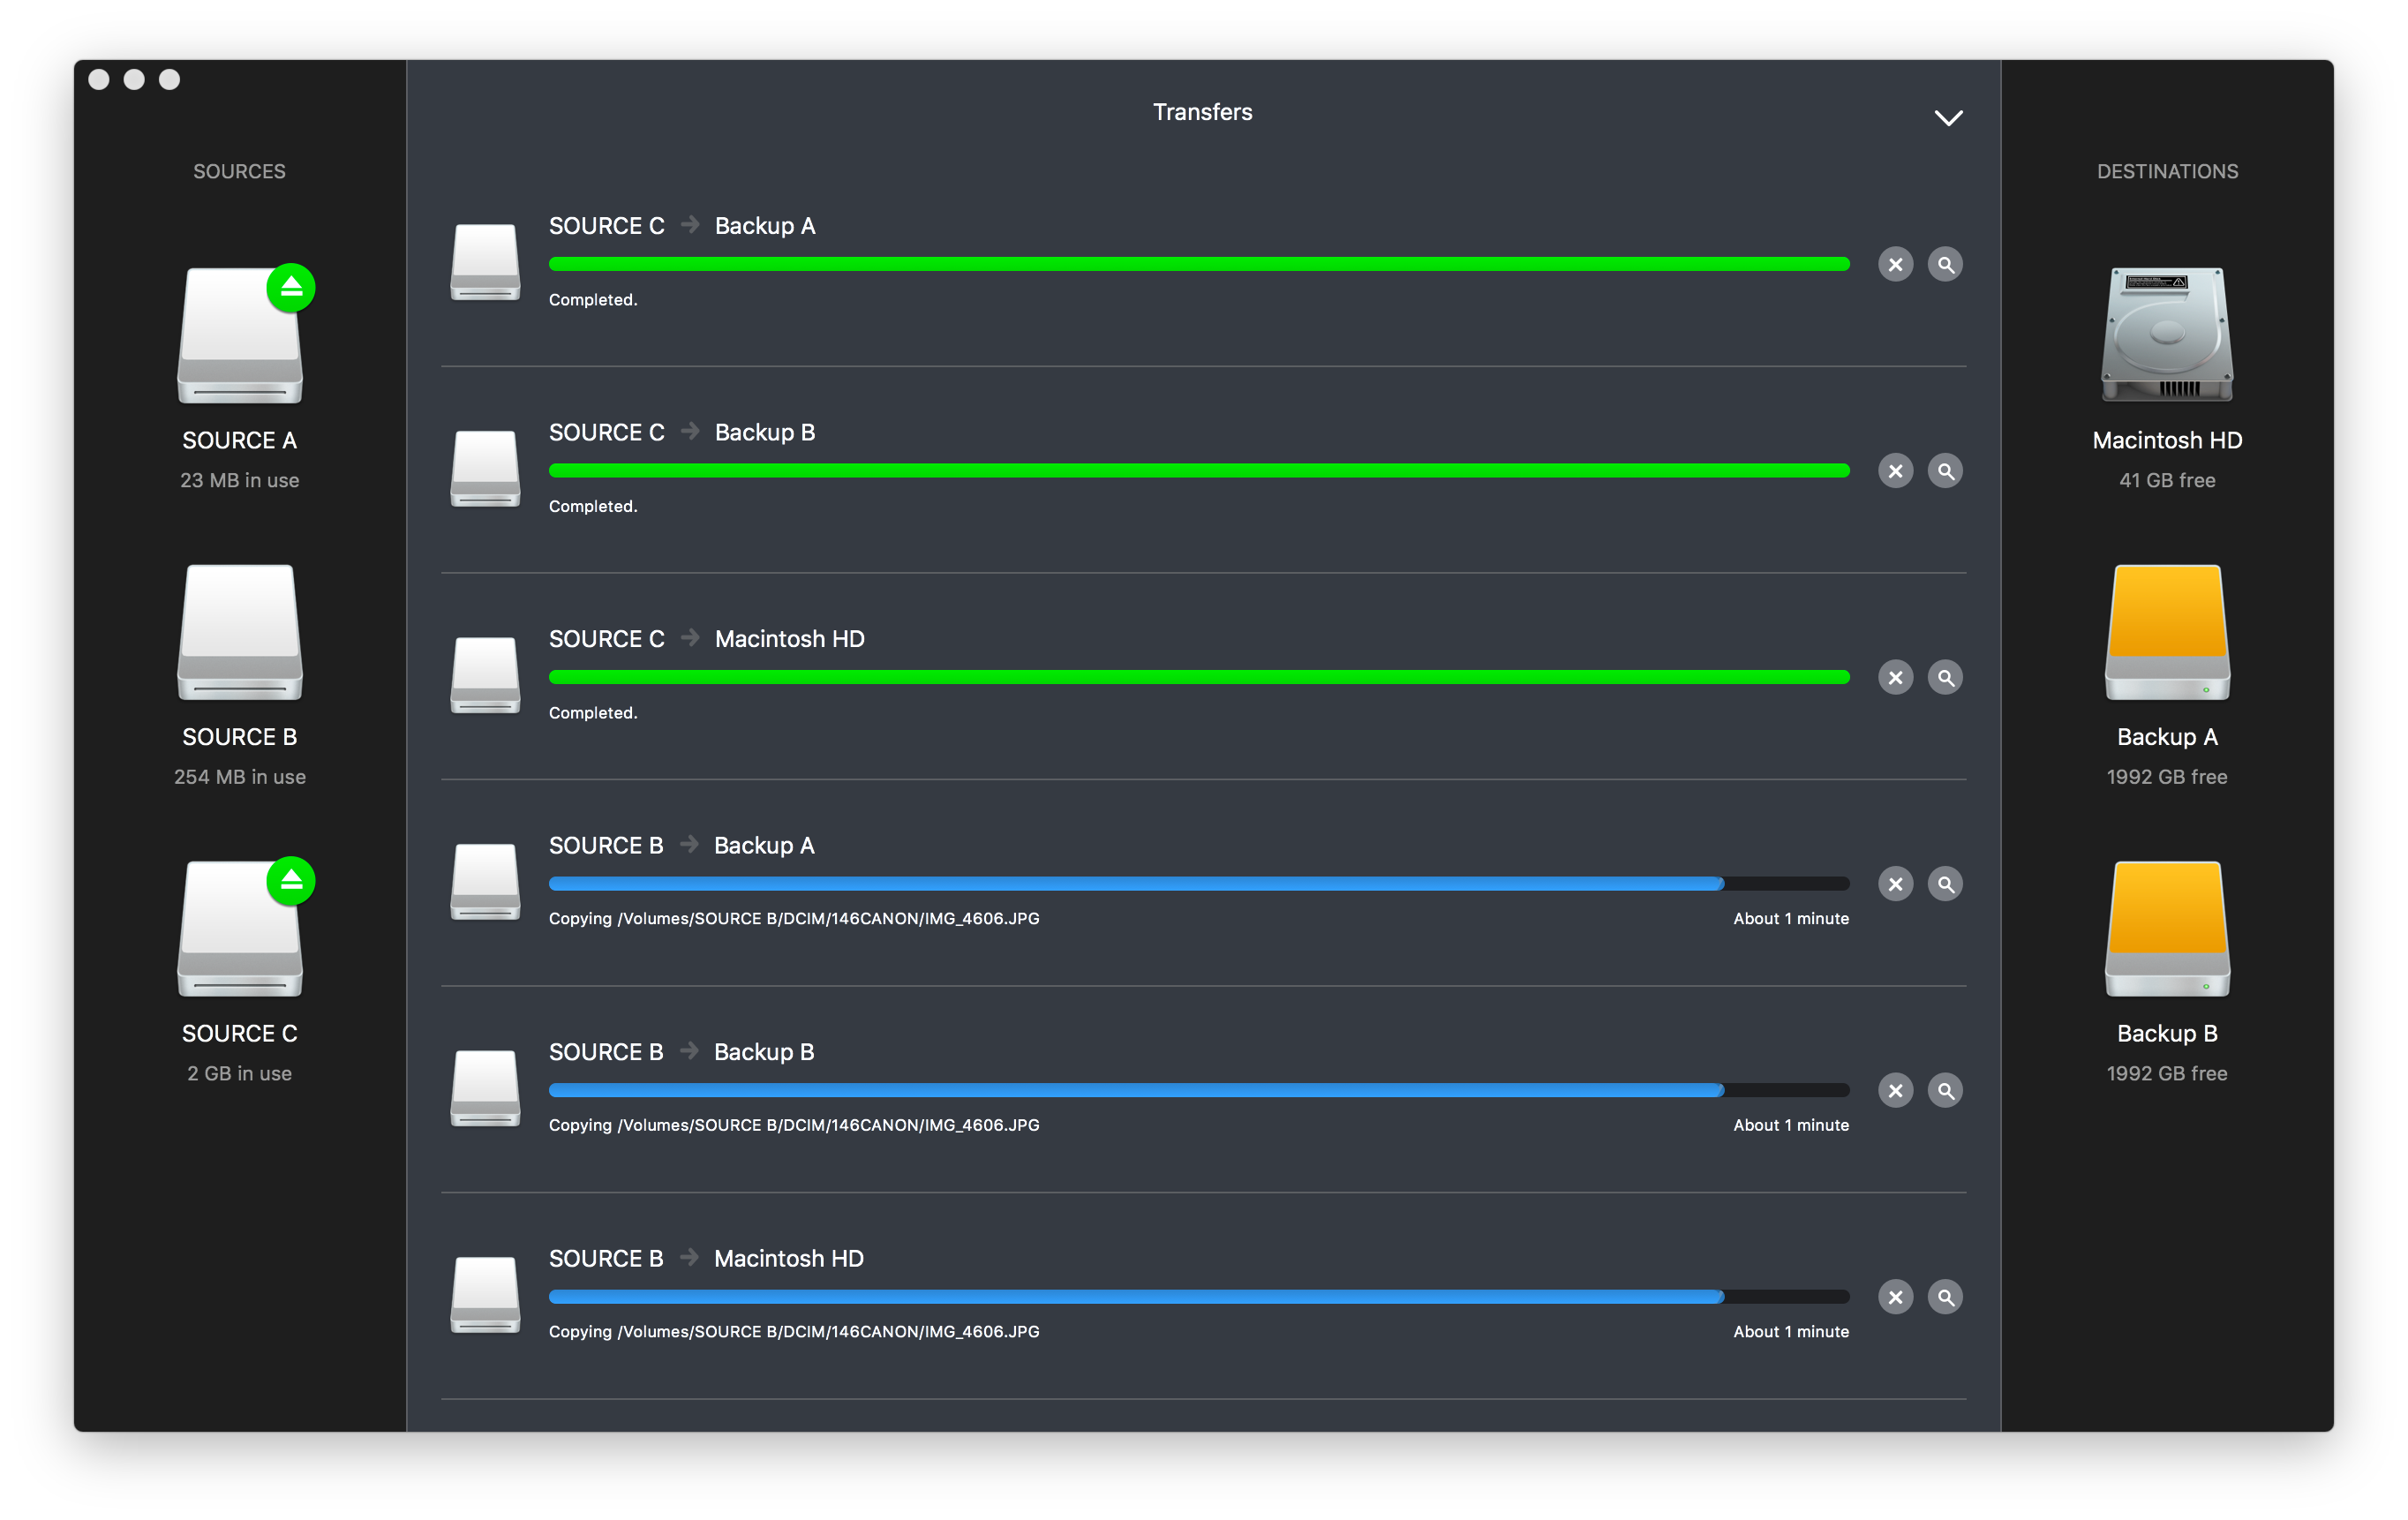Dismiss completed SOURCE C to Backup B transfer

click(1895, 471)
